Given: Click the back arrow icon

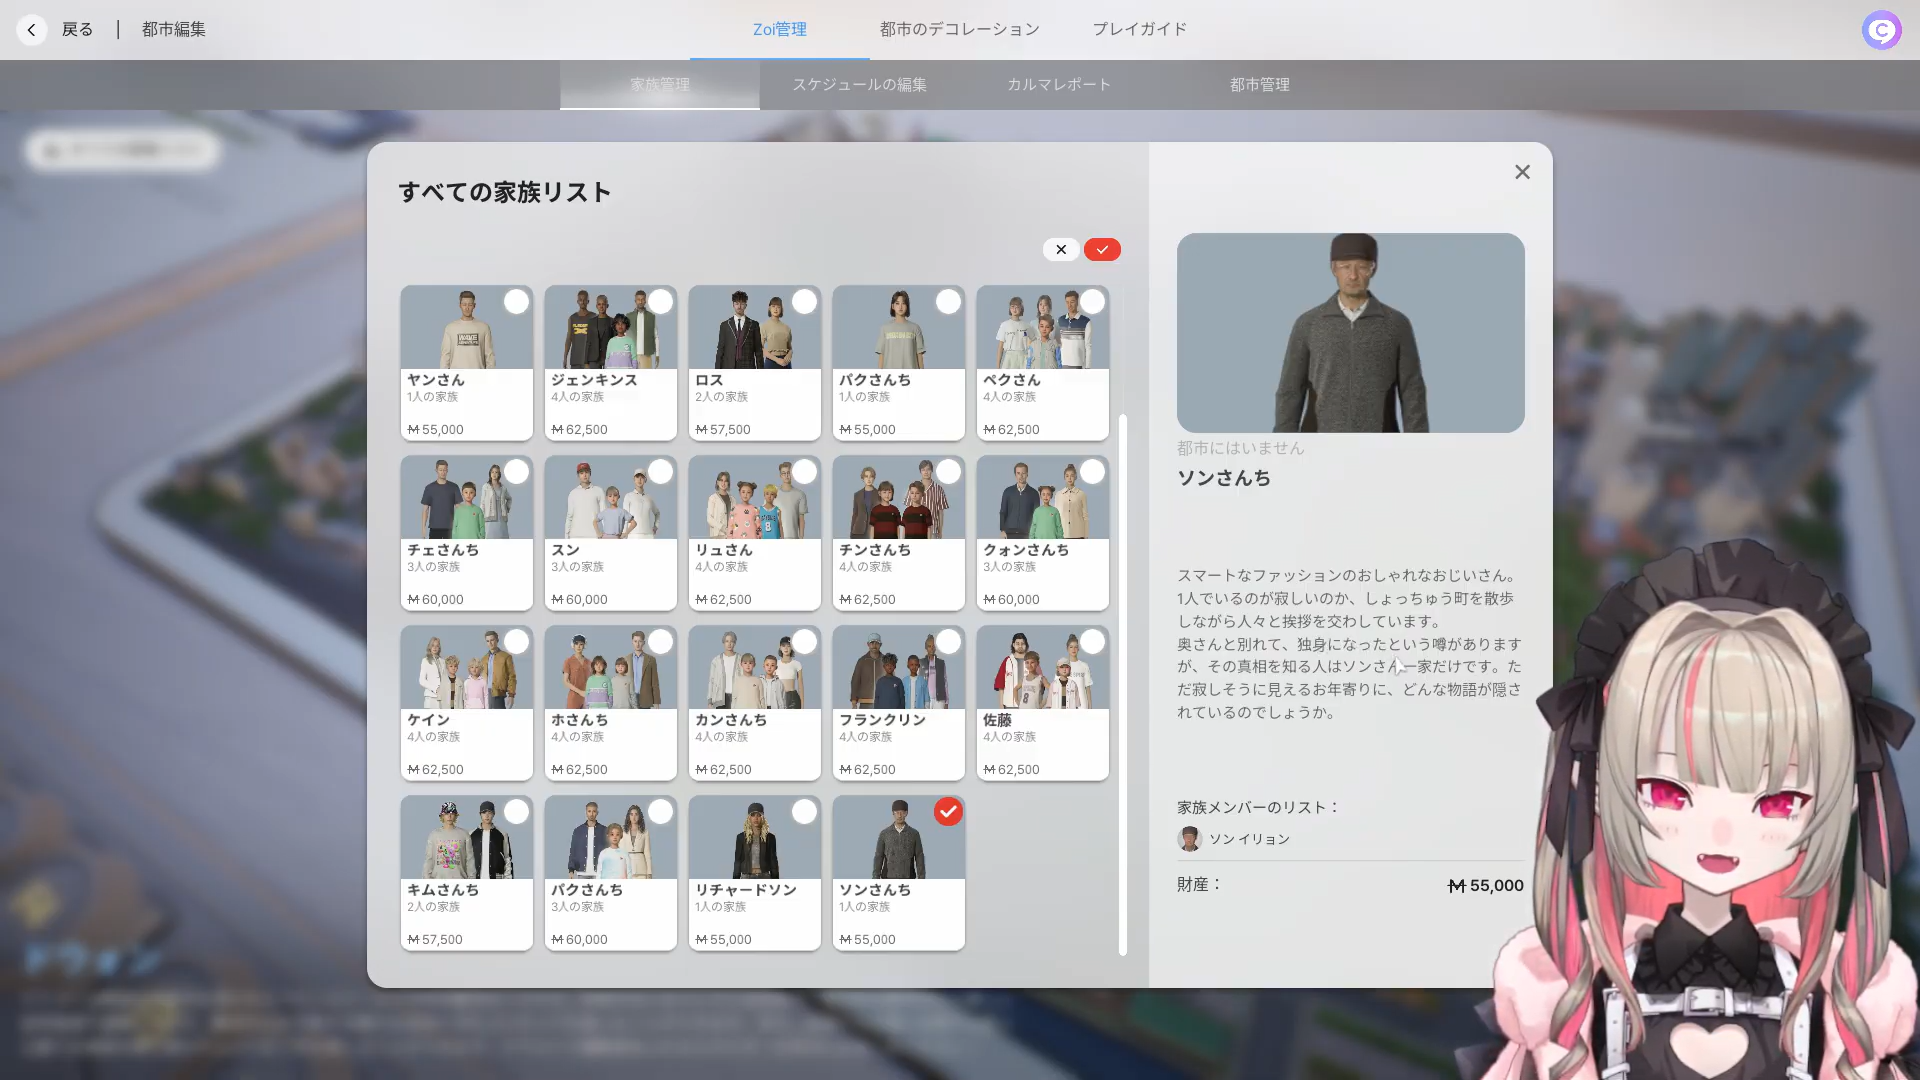Looking at the screenshot, I should [x=32, y=30].
